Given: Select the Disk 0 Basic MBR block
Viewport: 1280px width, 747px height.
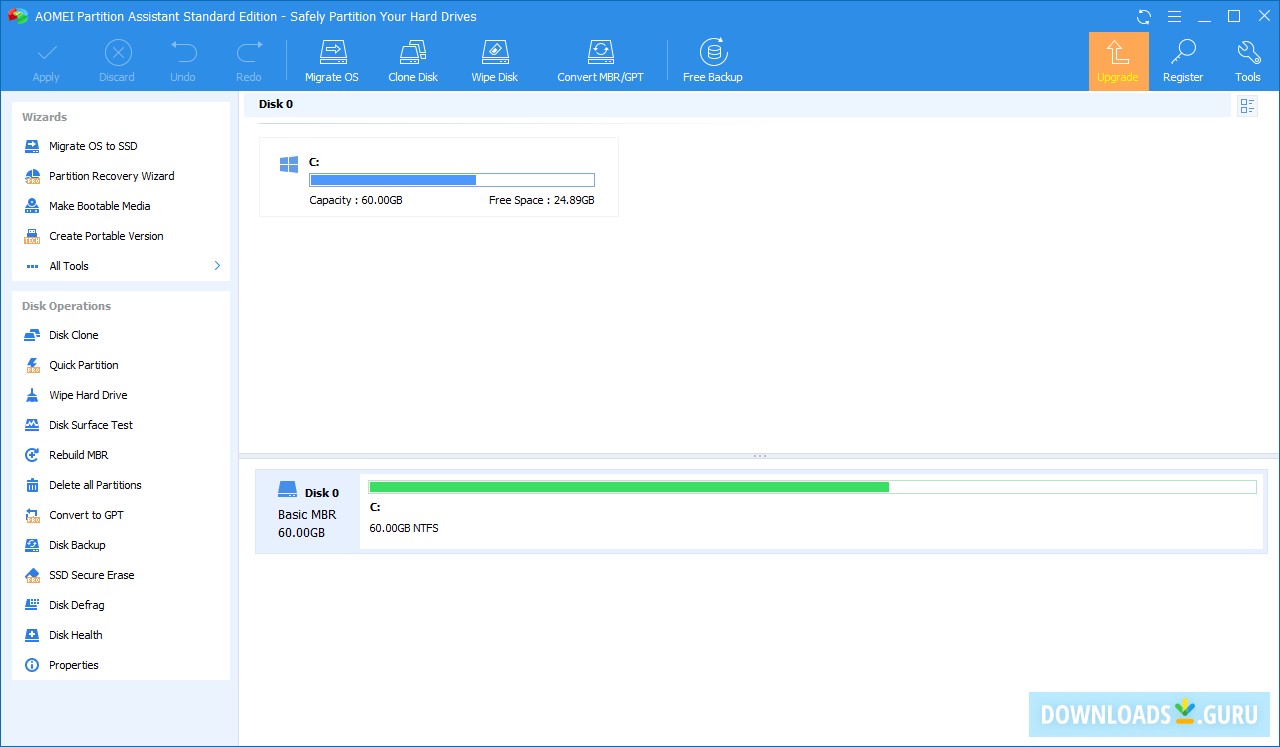Looking at the screenshot, I should (x=307, y=511).
